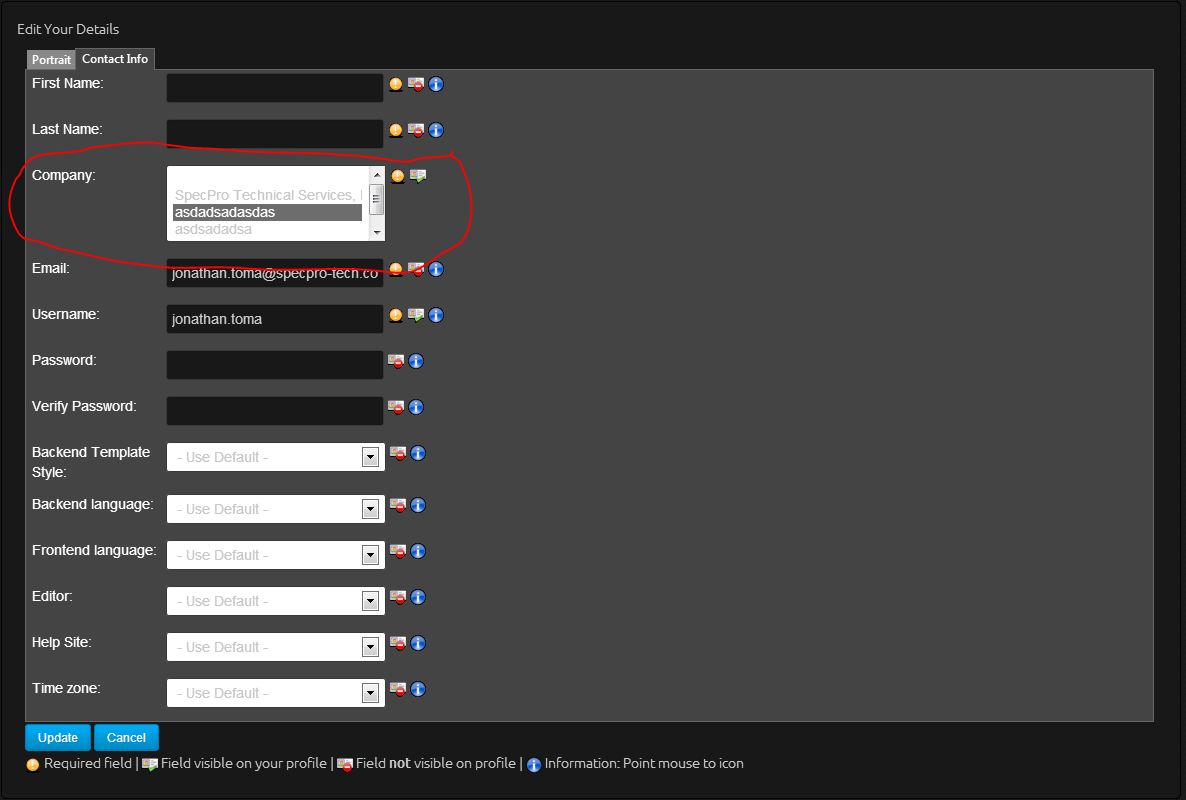Screen dimensions: 1186x800
Task: Switch to the Portrait tab
Action: [51, 60]
